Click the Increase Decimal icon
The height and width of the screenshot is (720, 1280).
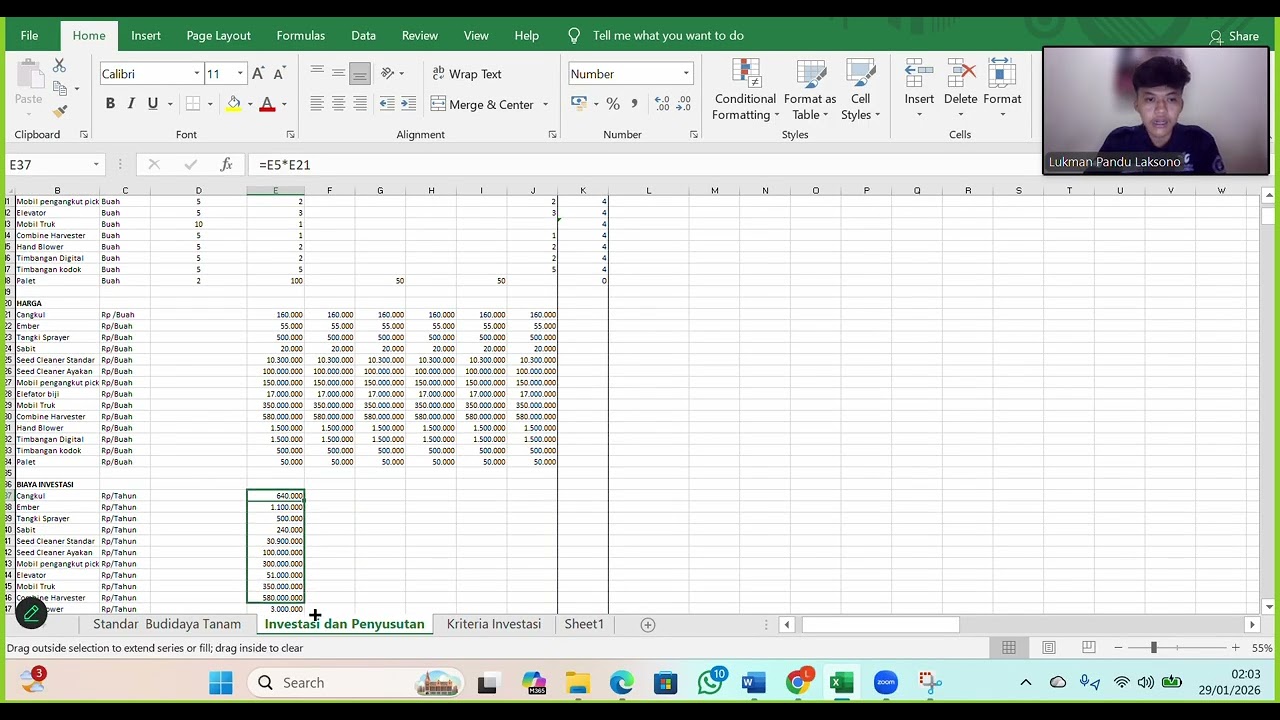(662, 104)
